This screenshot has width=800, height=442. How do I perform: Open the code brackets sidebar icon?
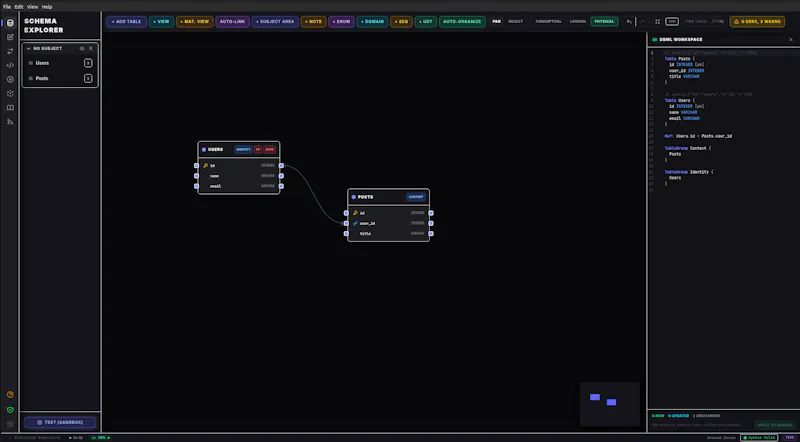coord(10,65)
